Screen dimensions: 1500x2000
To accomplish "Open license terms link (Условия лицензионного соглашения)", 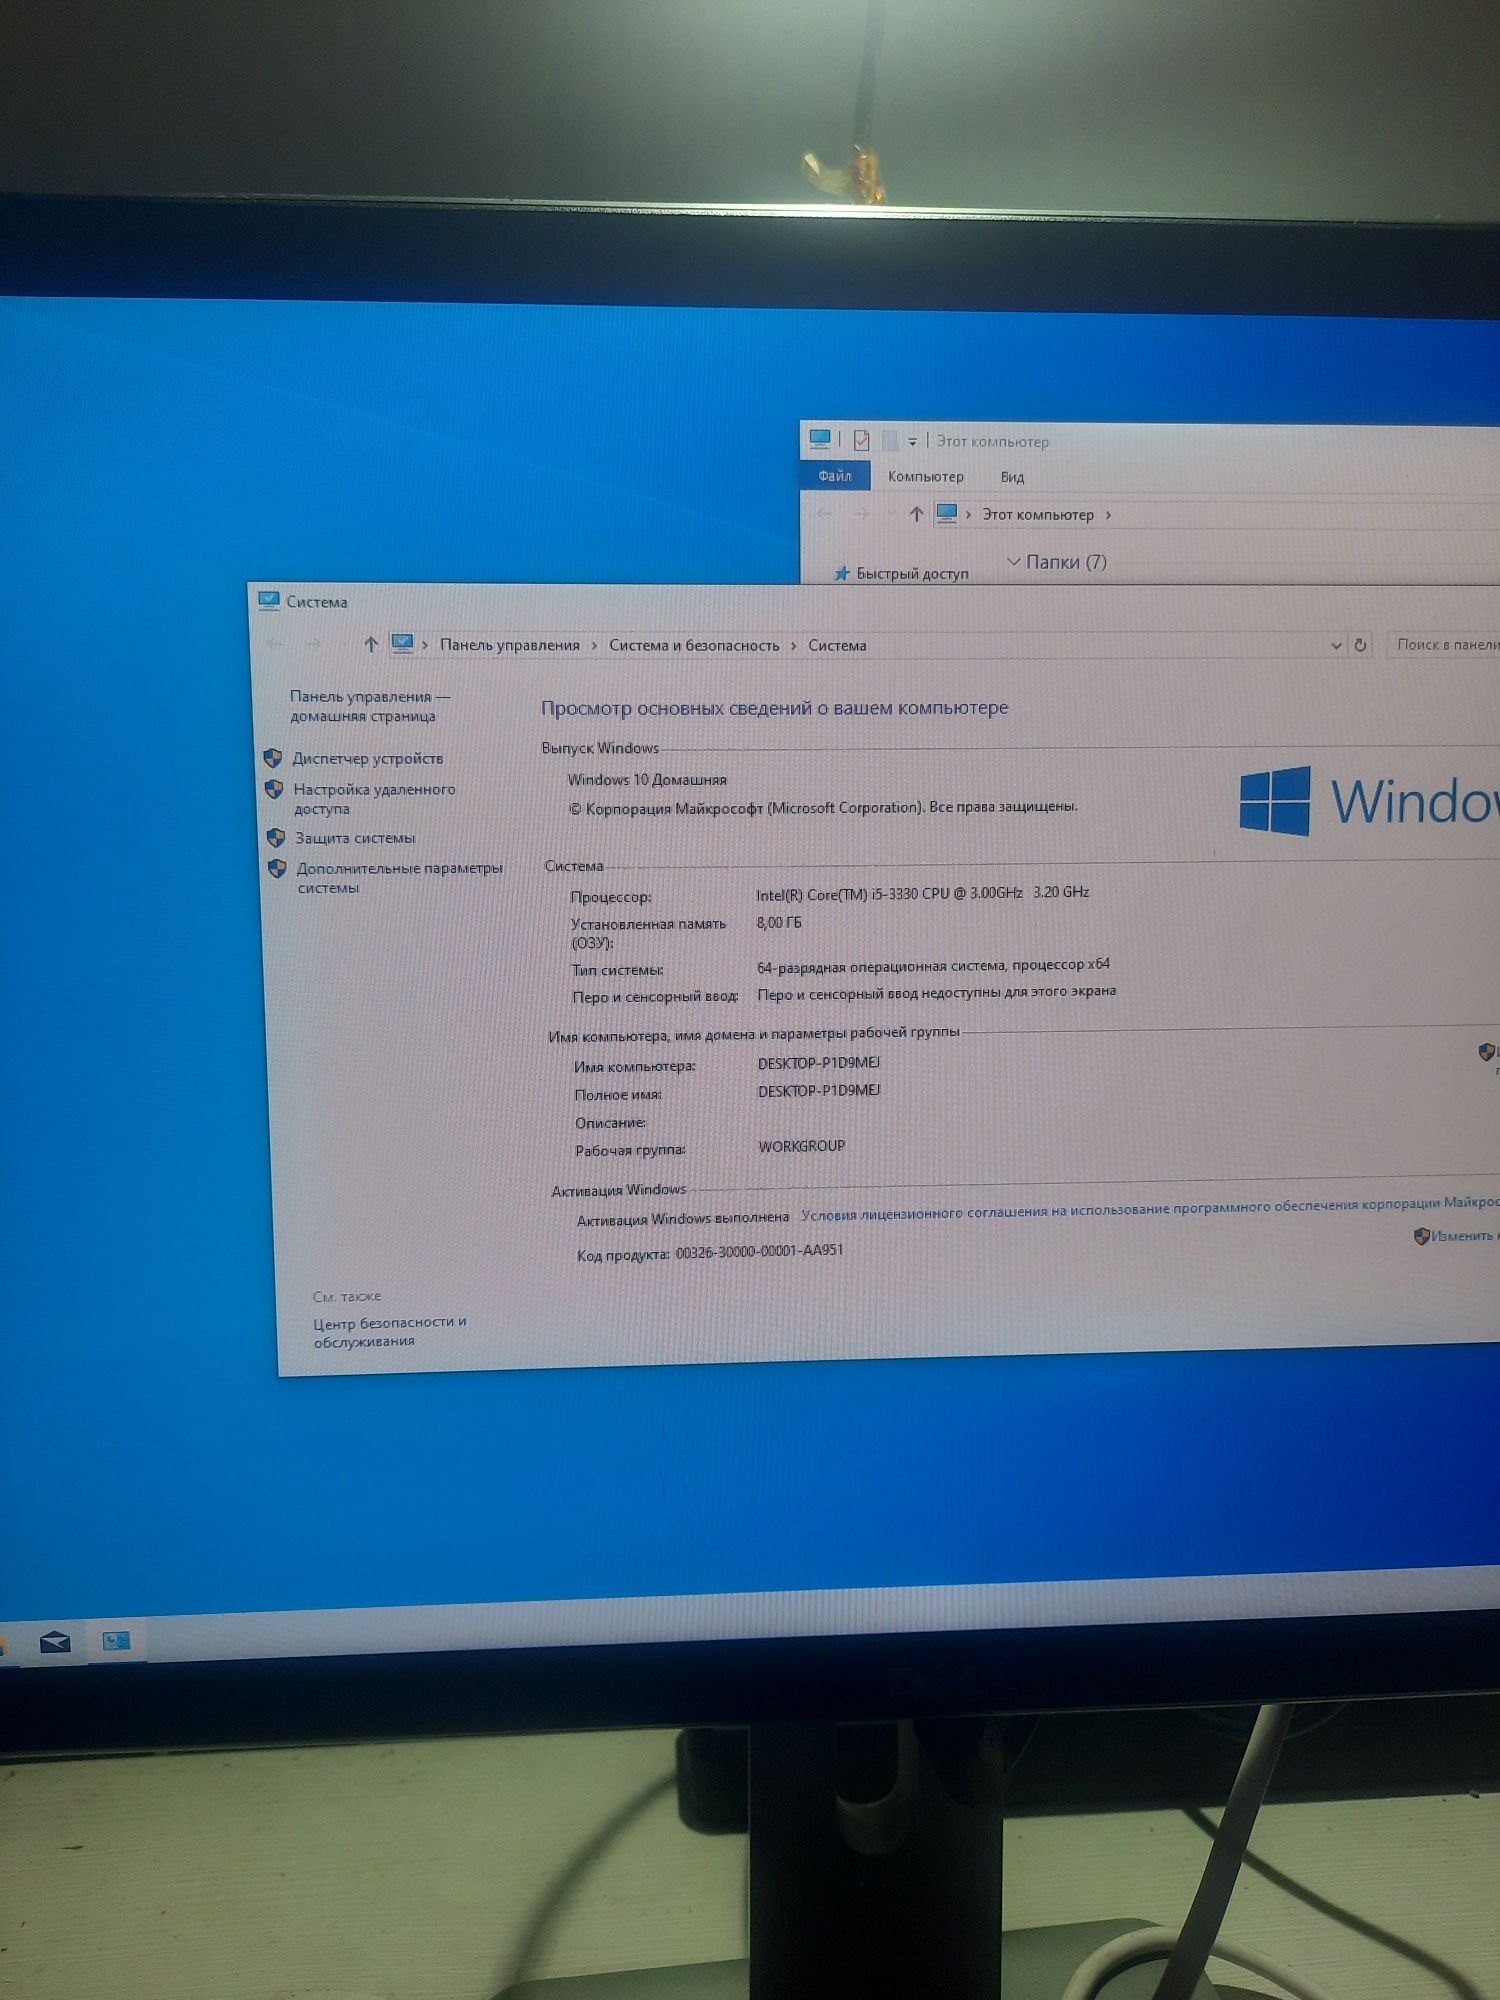I will coord(1150,1209).
